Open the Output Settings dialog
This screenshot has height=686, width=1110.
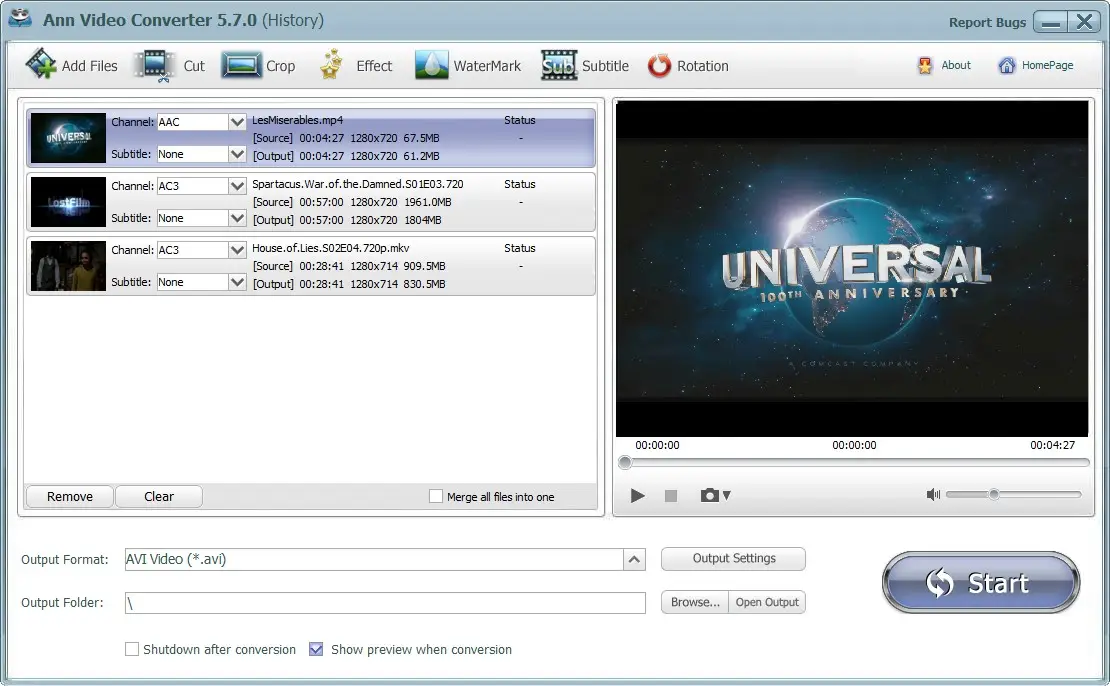coord(733,559)
